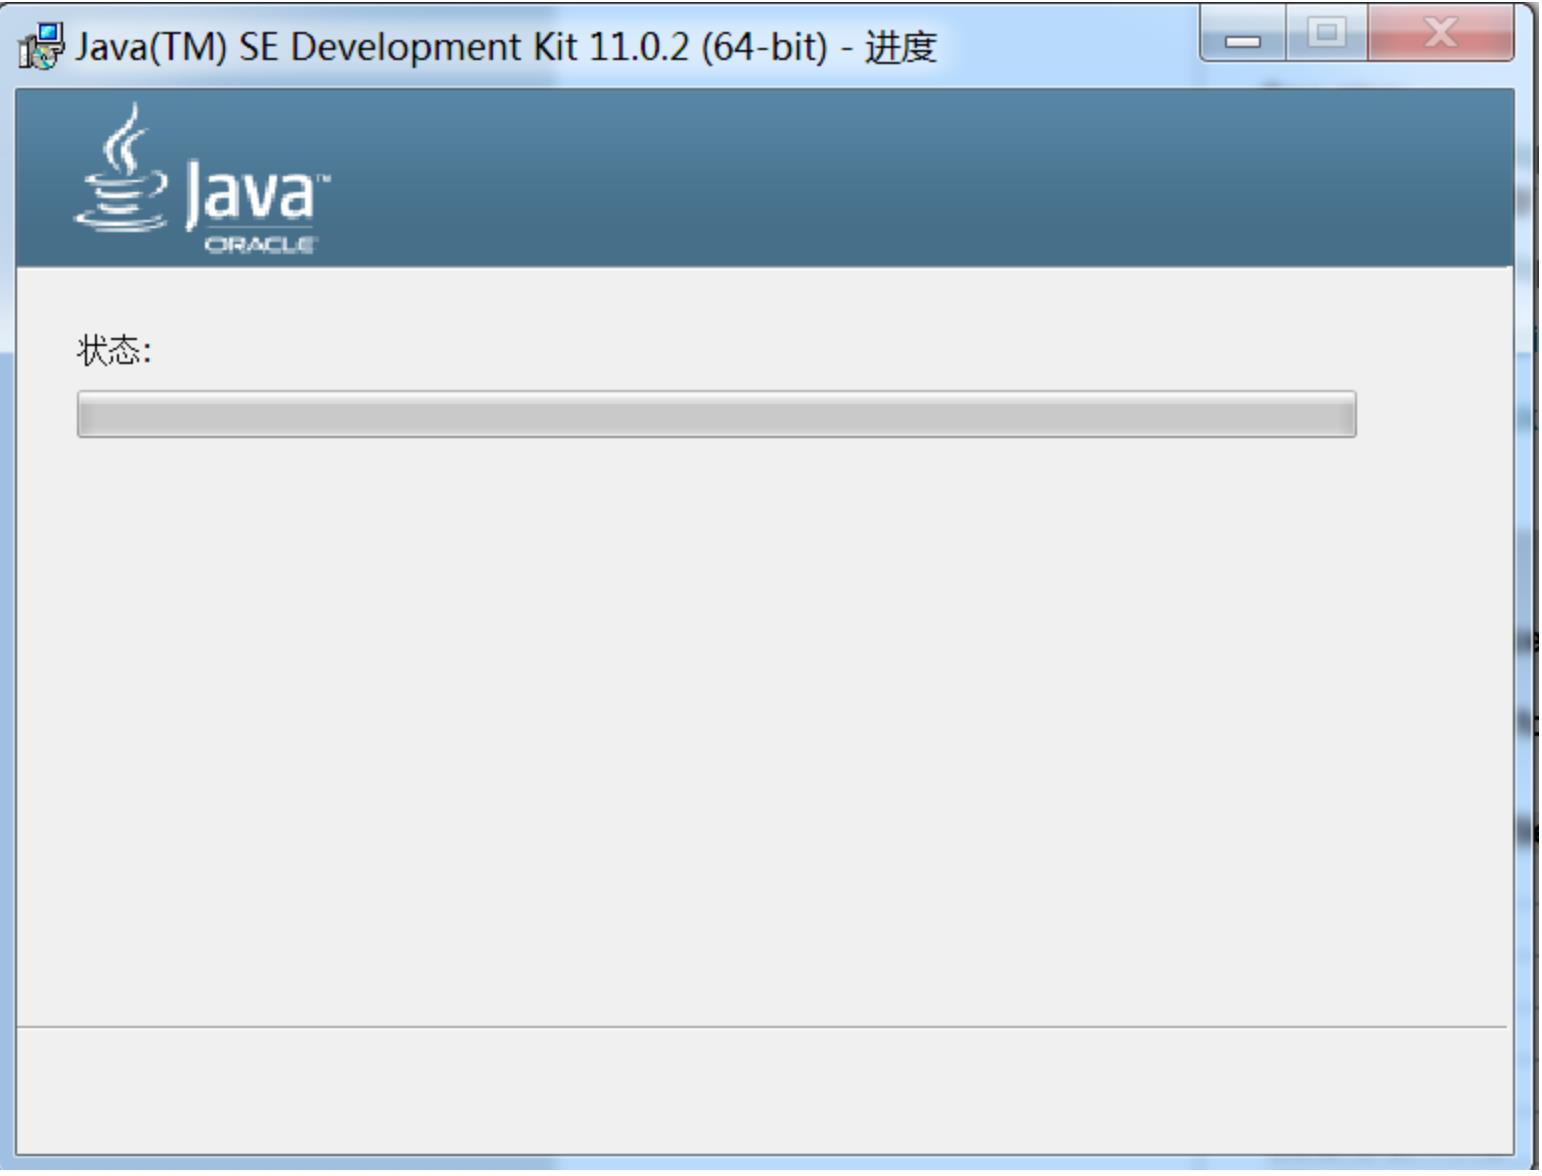
Task: Click the disabled maximize button
Action: coord(1326,34)
